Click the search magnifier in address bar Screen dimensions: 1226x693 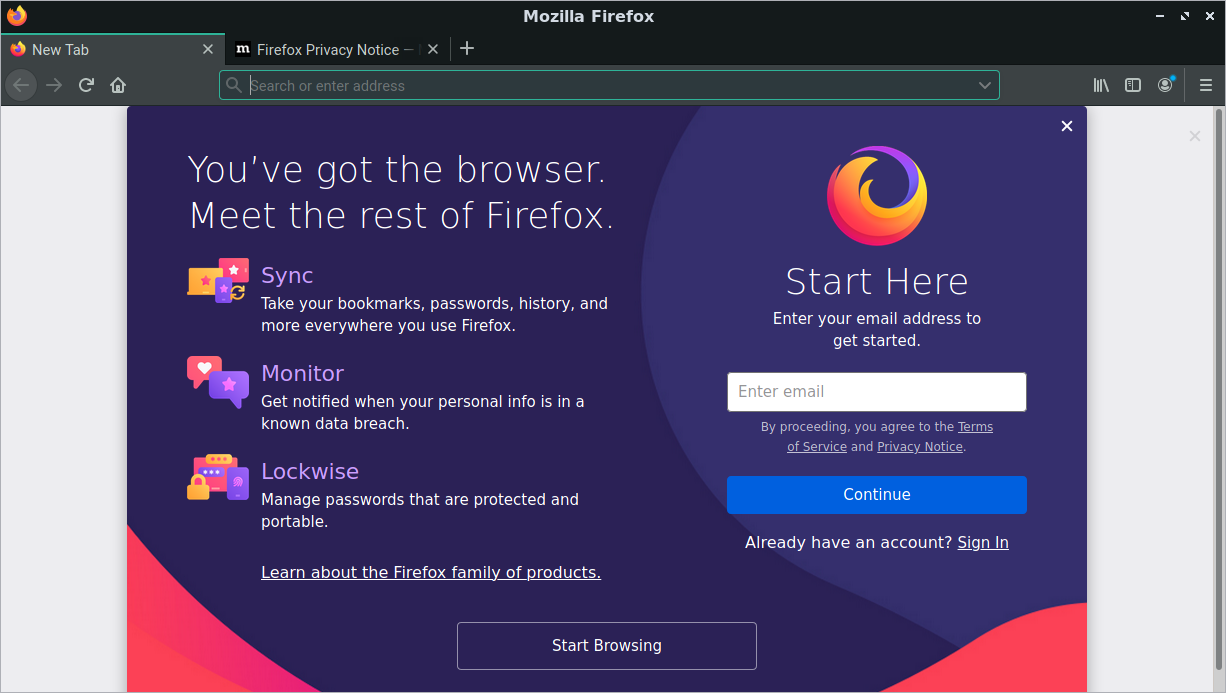tap(234, 85)
